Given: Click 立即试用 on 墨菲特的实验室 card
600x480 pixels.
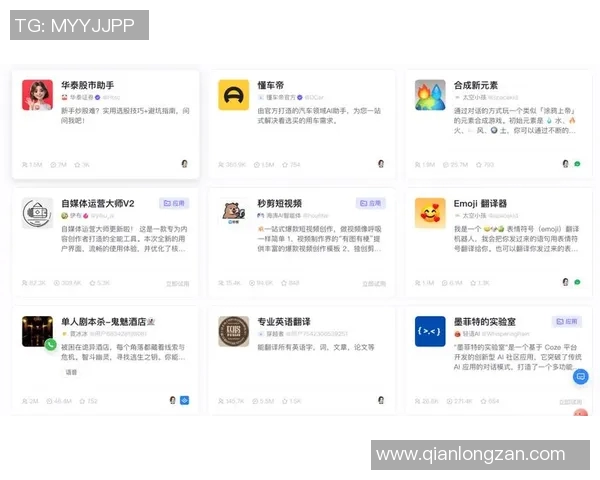Looking at the screenshot, I should (x=571, y=402).
